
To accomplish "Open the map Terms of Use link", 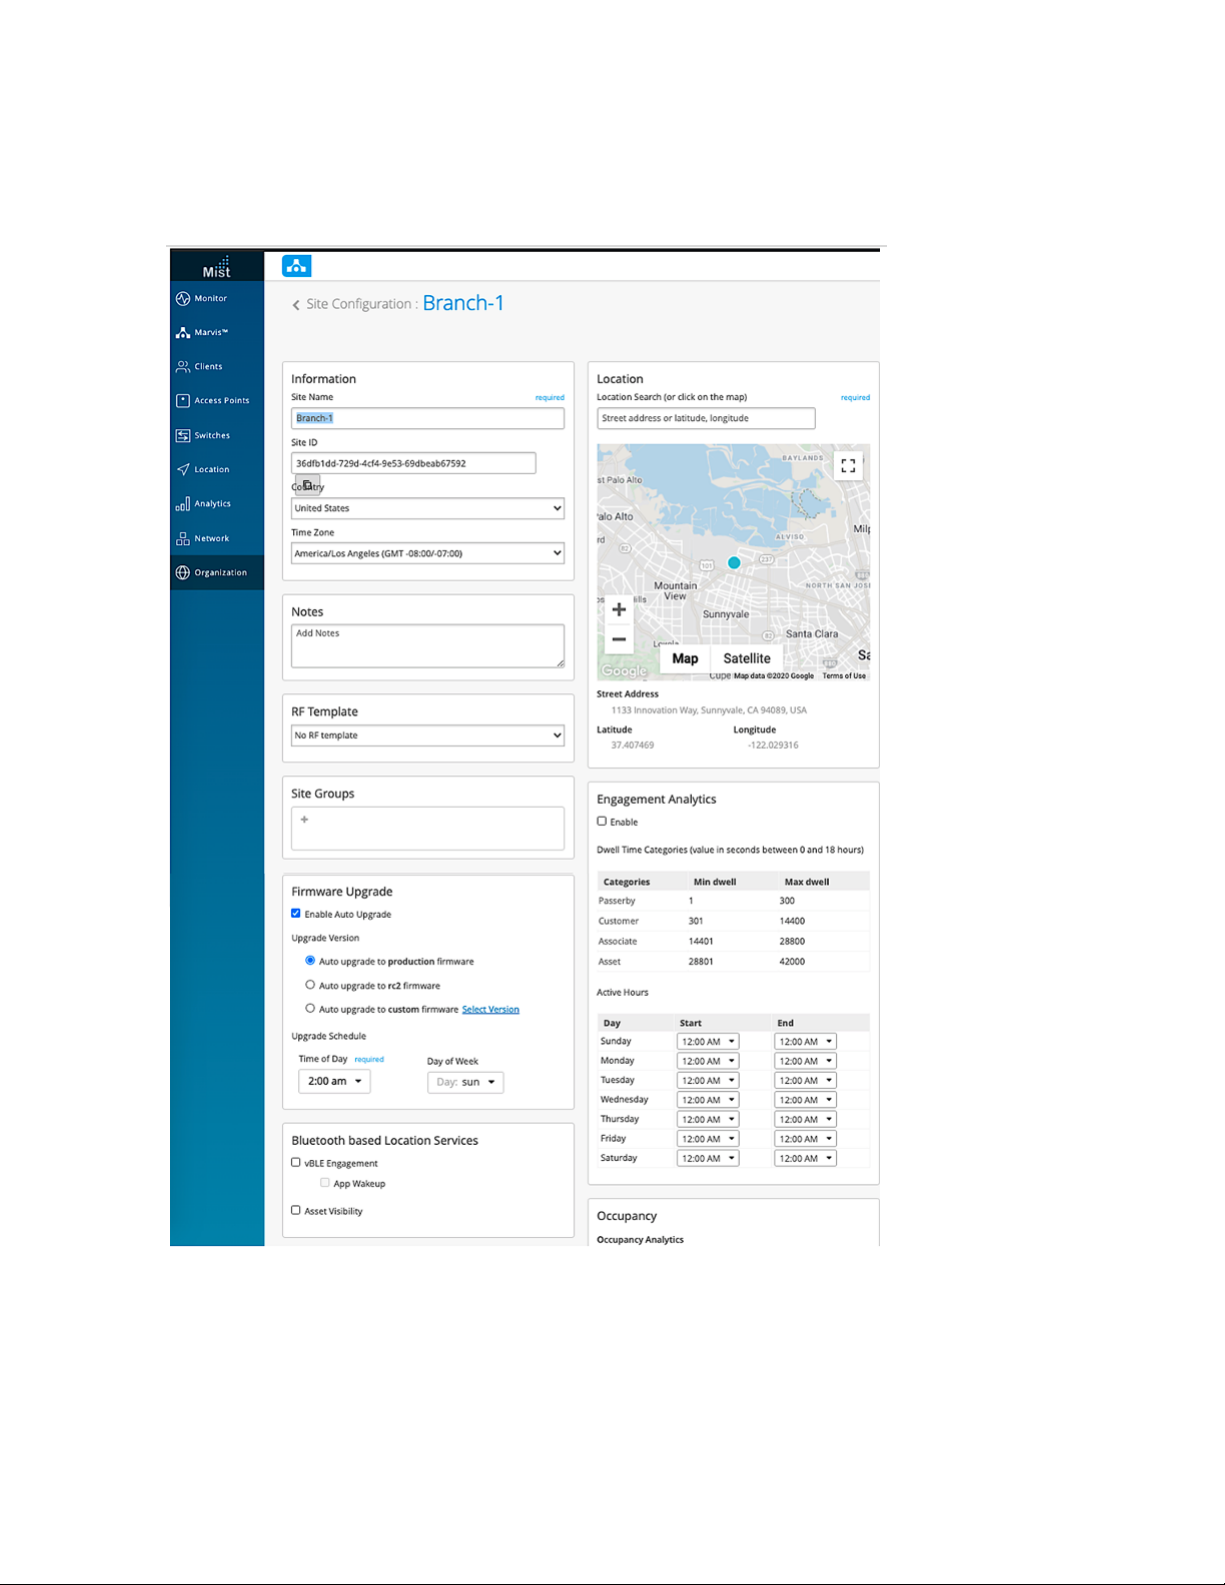I will click(x=844, y=676).
